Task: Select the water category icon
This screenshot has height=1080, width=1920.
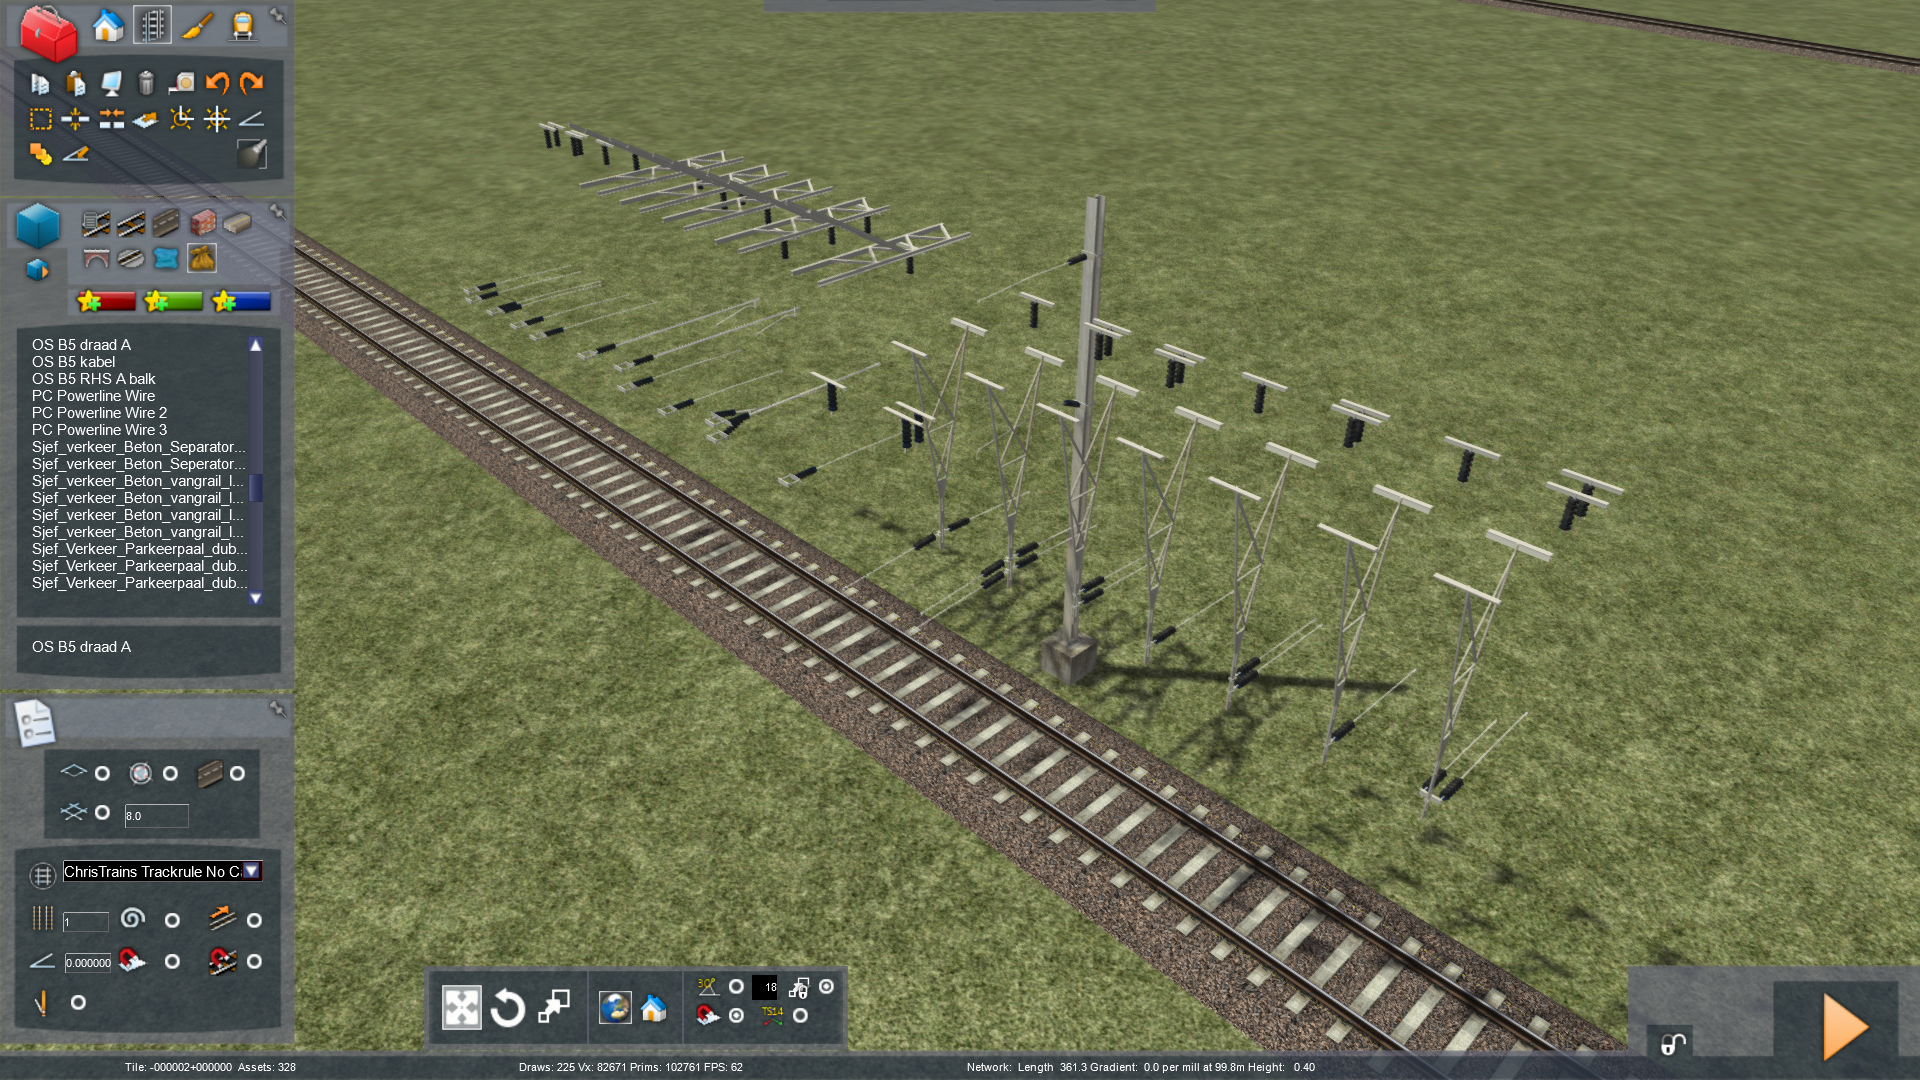Action: (166, 259)
